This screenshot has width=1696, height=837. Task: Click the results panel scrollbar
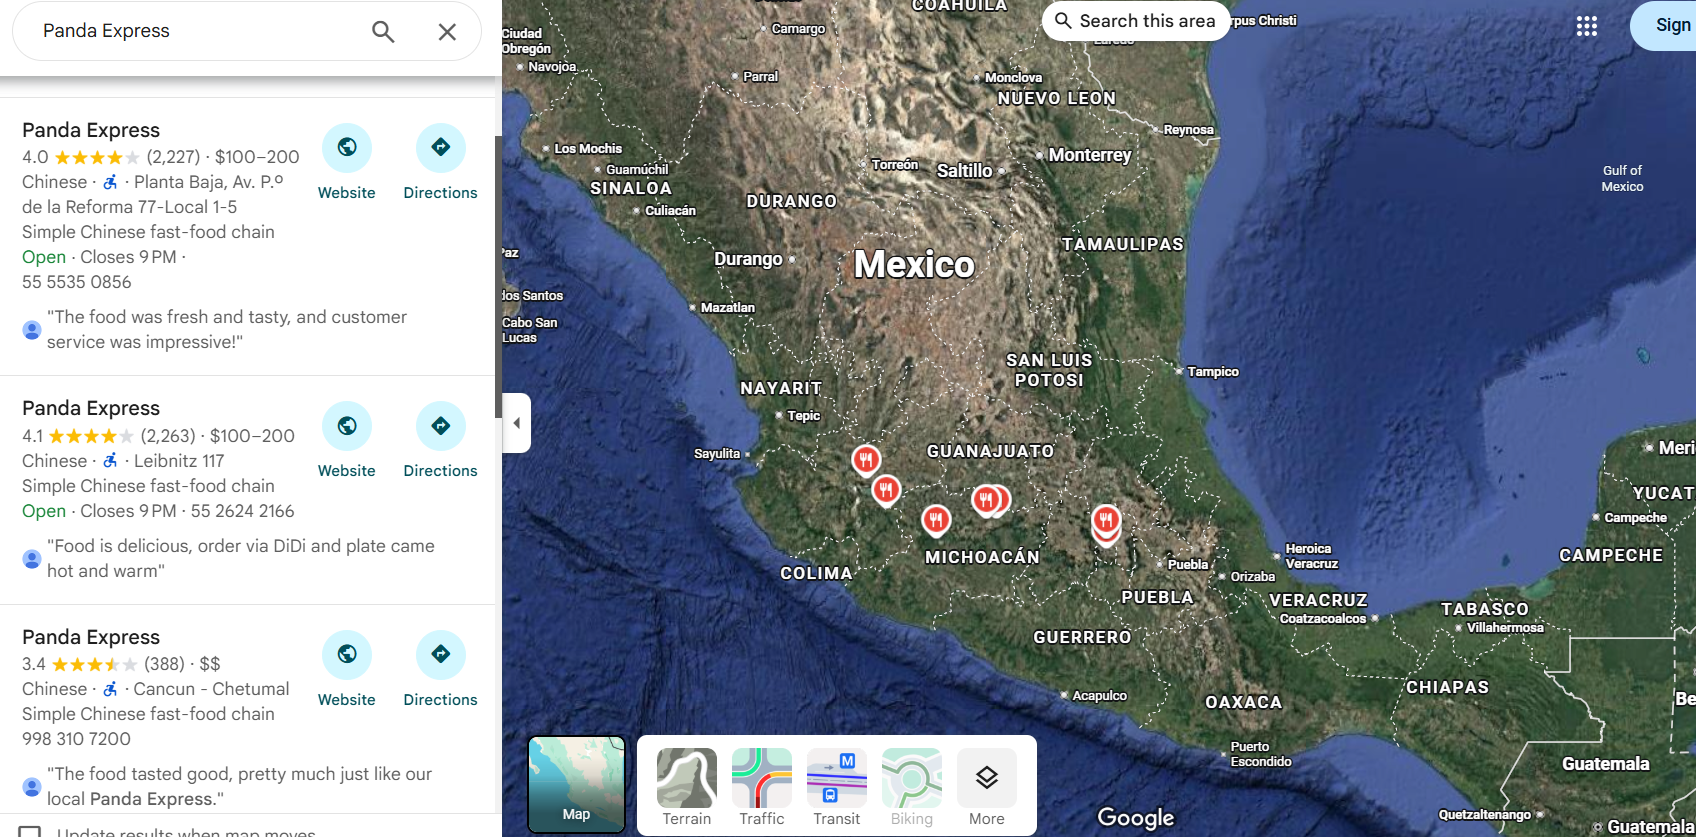[498, 275]
